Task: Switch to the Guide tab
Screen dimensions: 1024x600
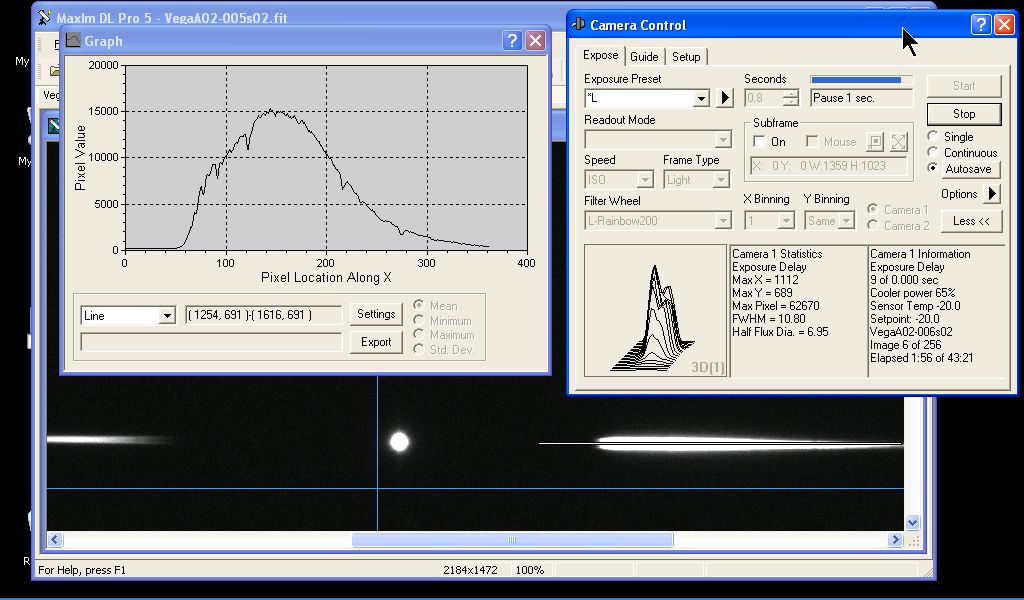Action: [644, 57]
